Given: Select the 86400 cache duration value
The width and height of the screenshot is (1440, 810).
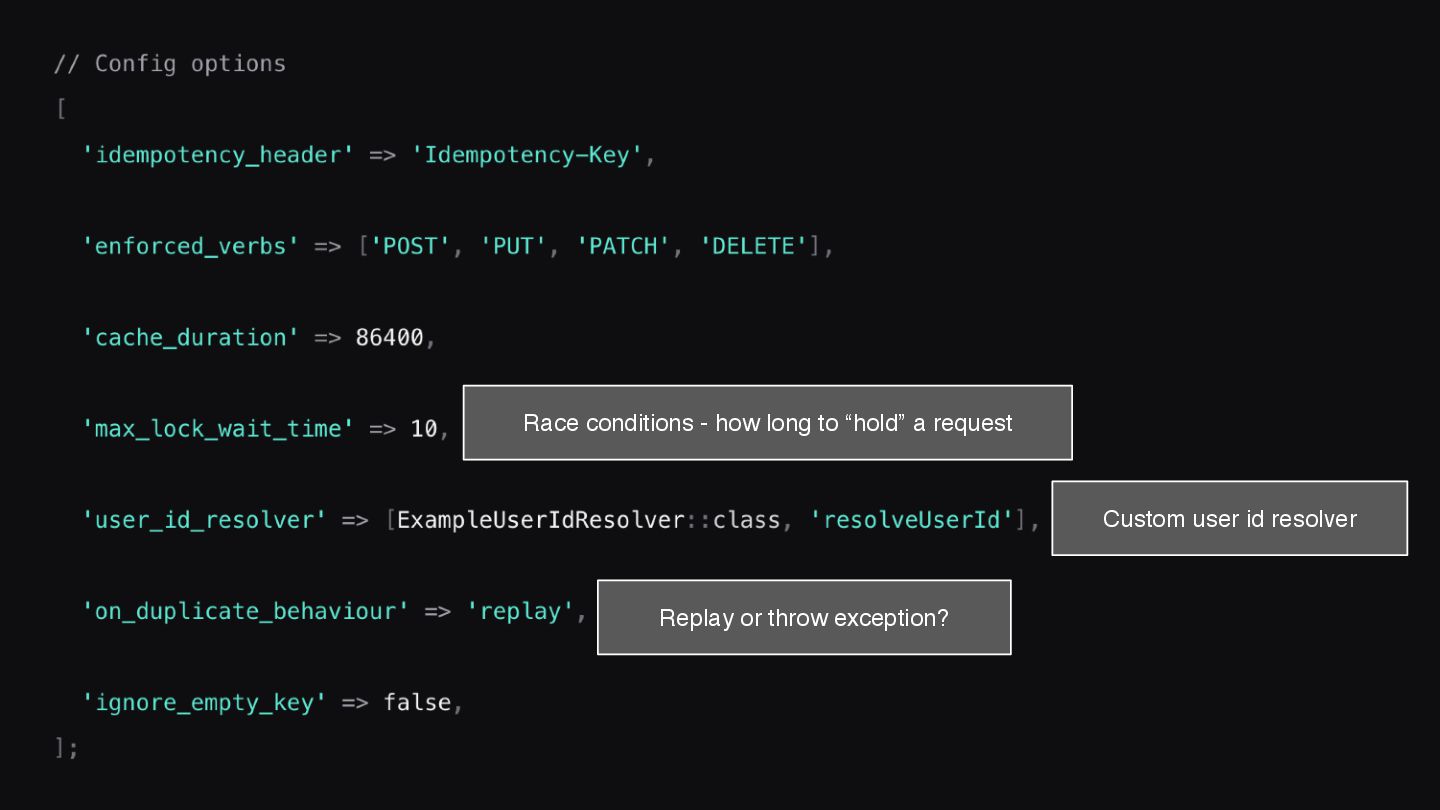Looking at the screenshot, I should [390, 338].
